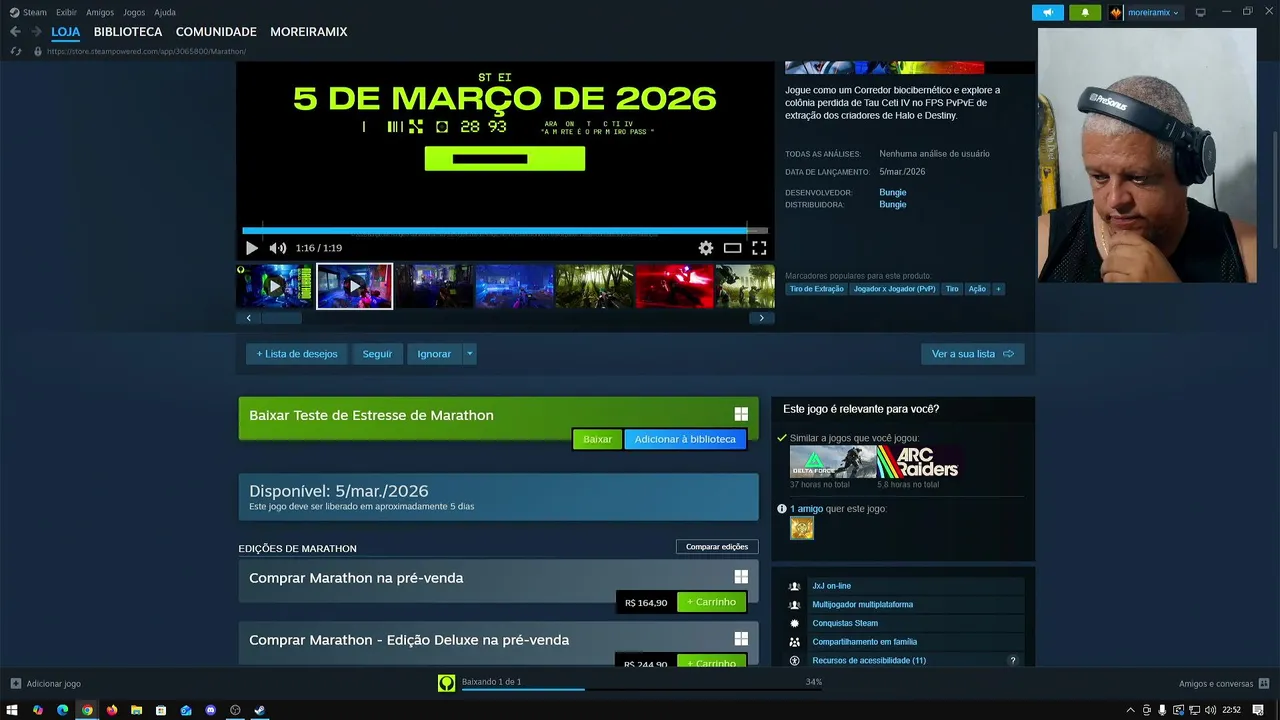Go back with the navigation arrow

15,32
